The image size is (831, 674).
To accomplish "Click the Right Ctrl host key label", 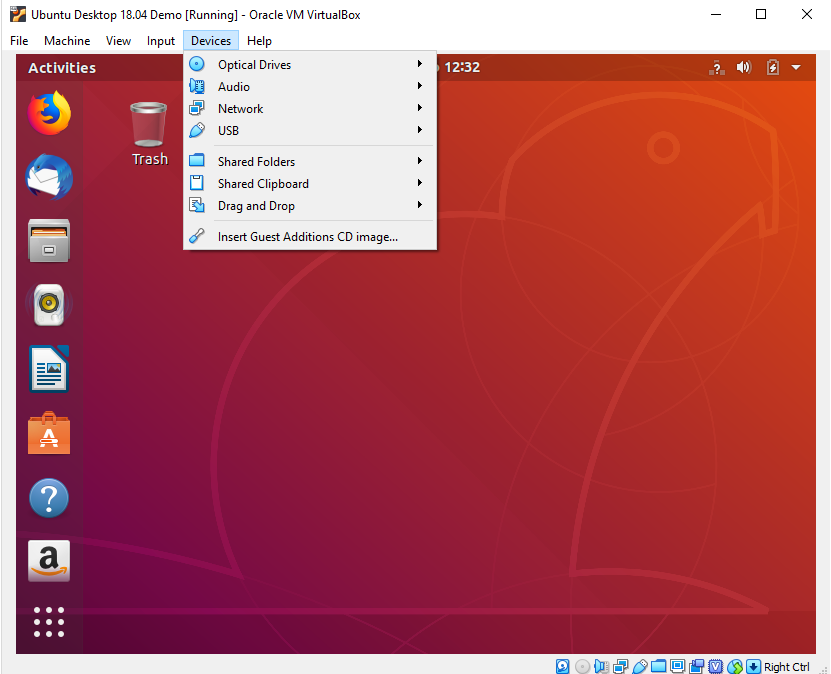I will pyautogui.click(x=786, y=667).
